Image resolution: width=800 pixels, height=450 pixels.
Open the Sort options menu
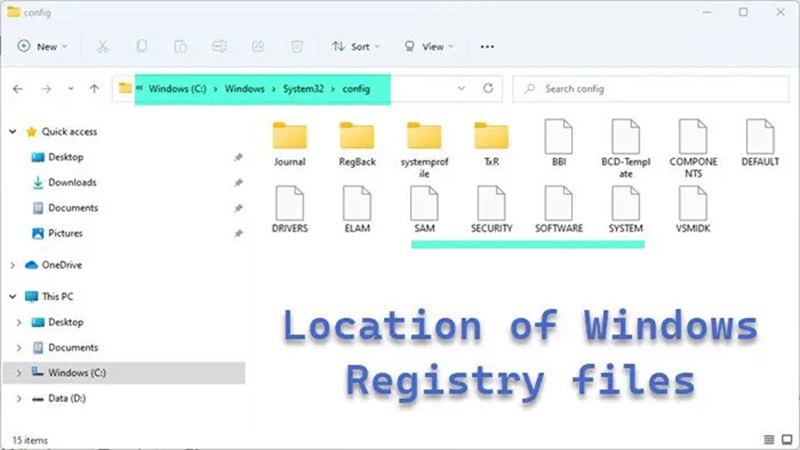click(351, 46)
